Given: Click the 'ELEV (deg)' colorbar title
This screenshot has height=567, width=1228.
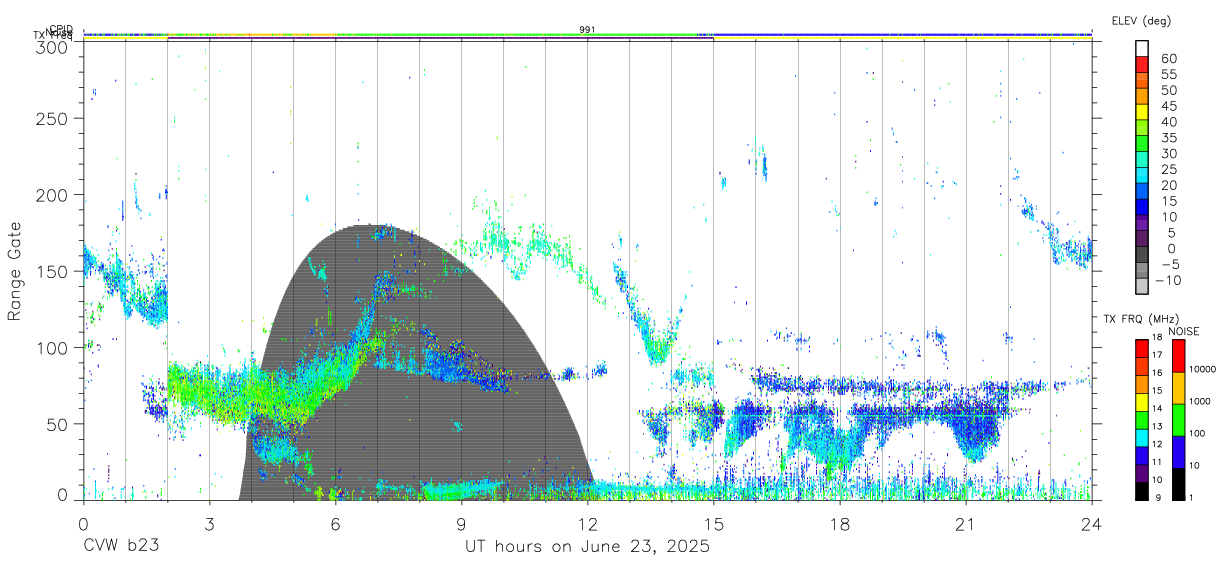Looking at the screenshot, I should [1141, 20].
